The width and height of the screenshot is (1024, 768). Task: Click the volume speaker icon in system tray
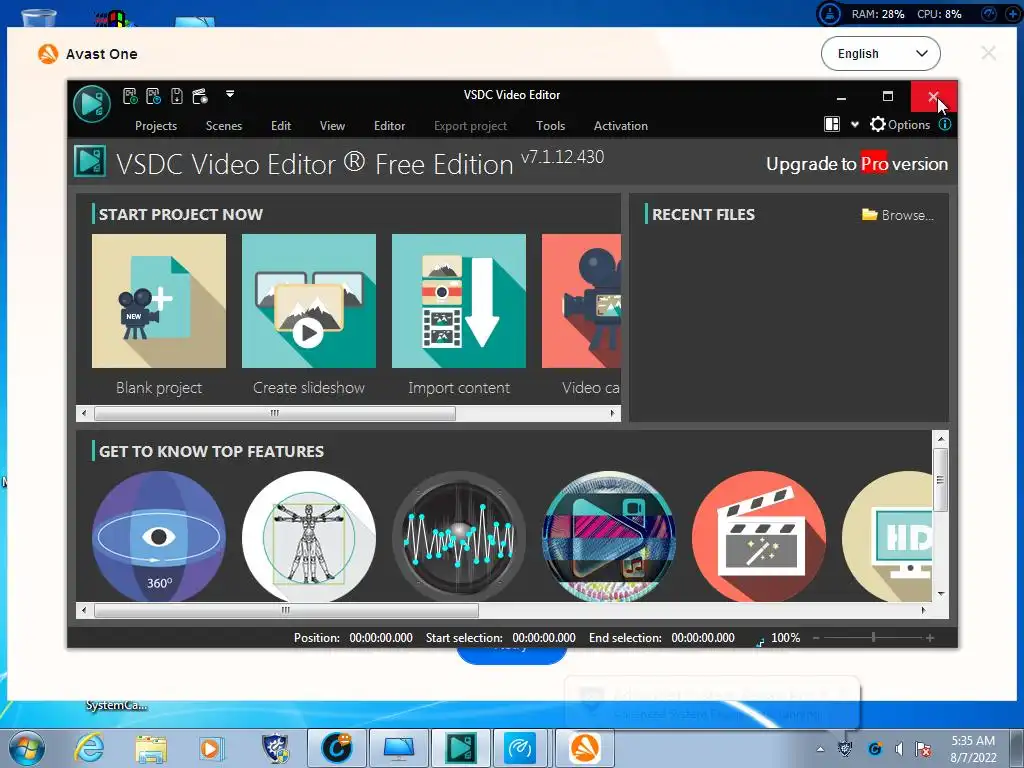[899, 748]
